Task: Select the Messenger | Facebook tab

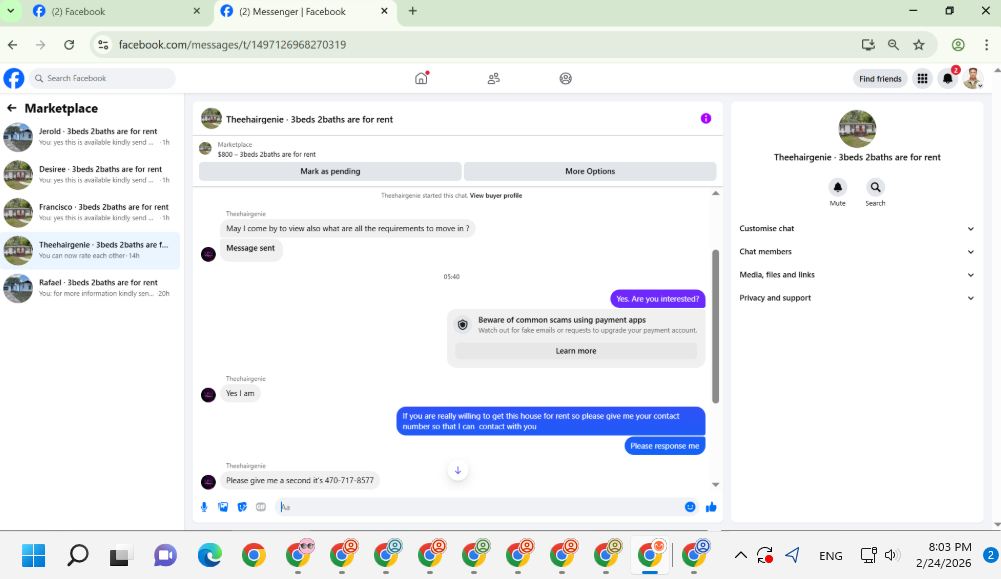Action: point(305,11)
